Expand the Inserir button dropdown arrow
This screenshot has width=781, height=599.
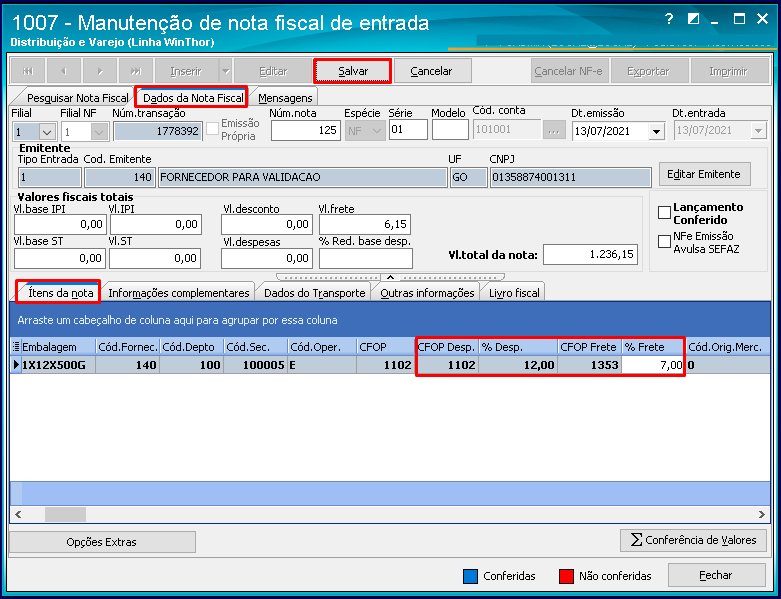[x=226, y=71]
